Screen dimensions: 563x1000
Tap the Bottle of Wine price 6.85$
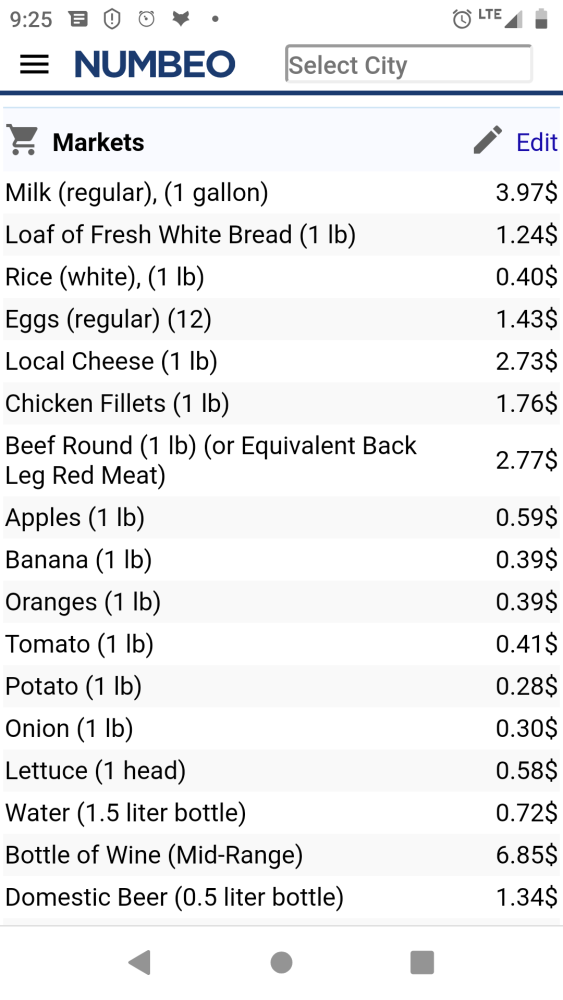[x=527, y=855]
